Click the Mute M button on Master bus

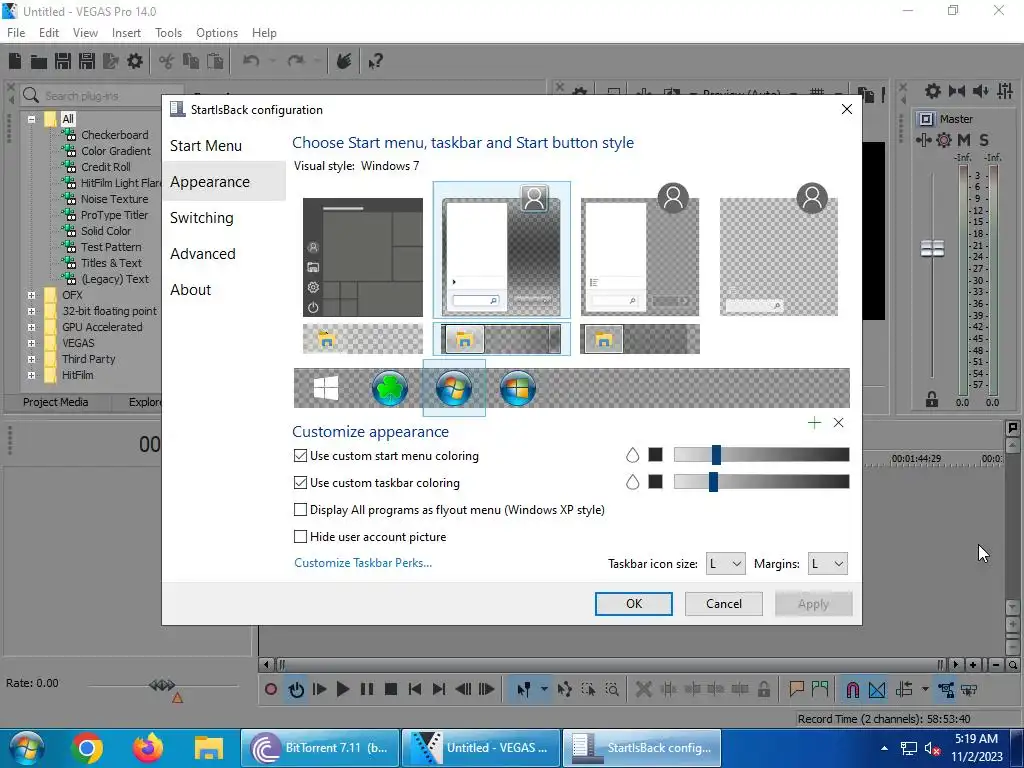(x=964, y=140)
